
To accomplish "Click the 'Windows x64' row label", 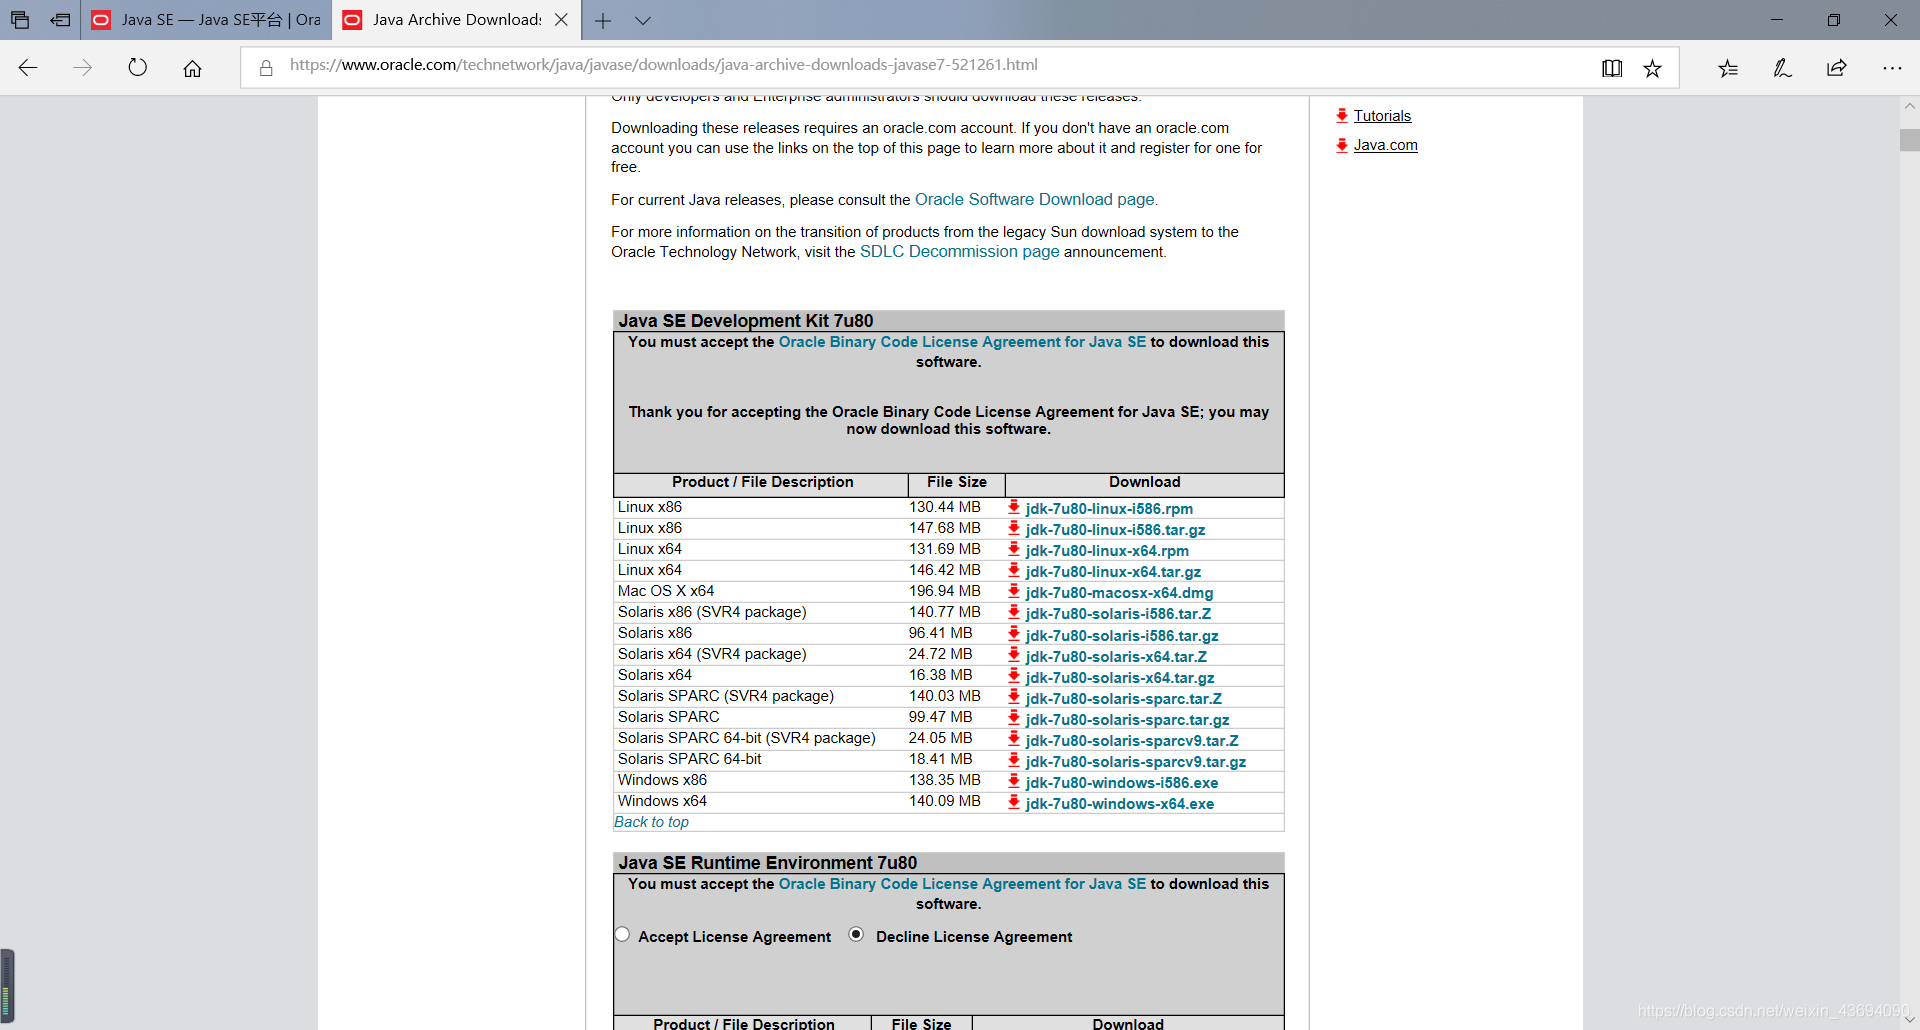I will [662, 801].
